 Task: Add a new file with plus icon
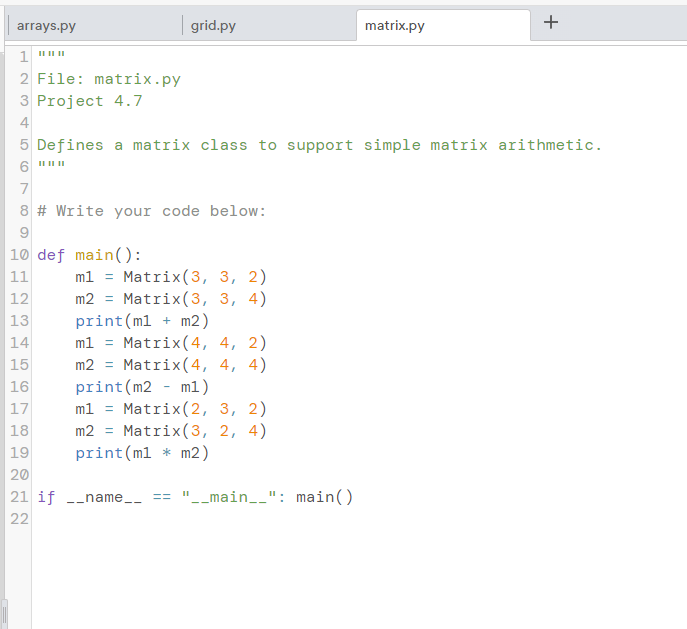pyautogui.click(x=551, y=22)
